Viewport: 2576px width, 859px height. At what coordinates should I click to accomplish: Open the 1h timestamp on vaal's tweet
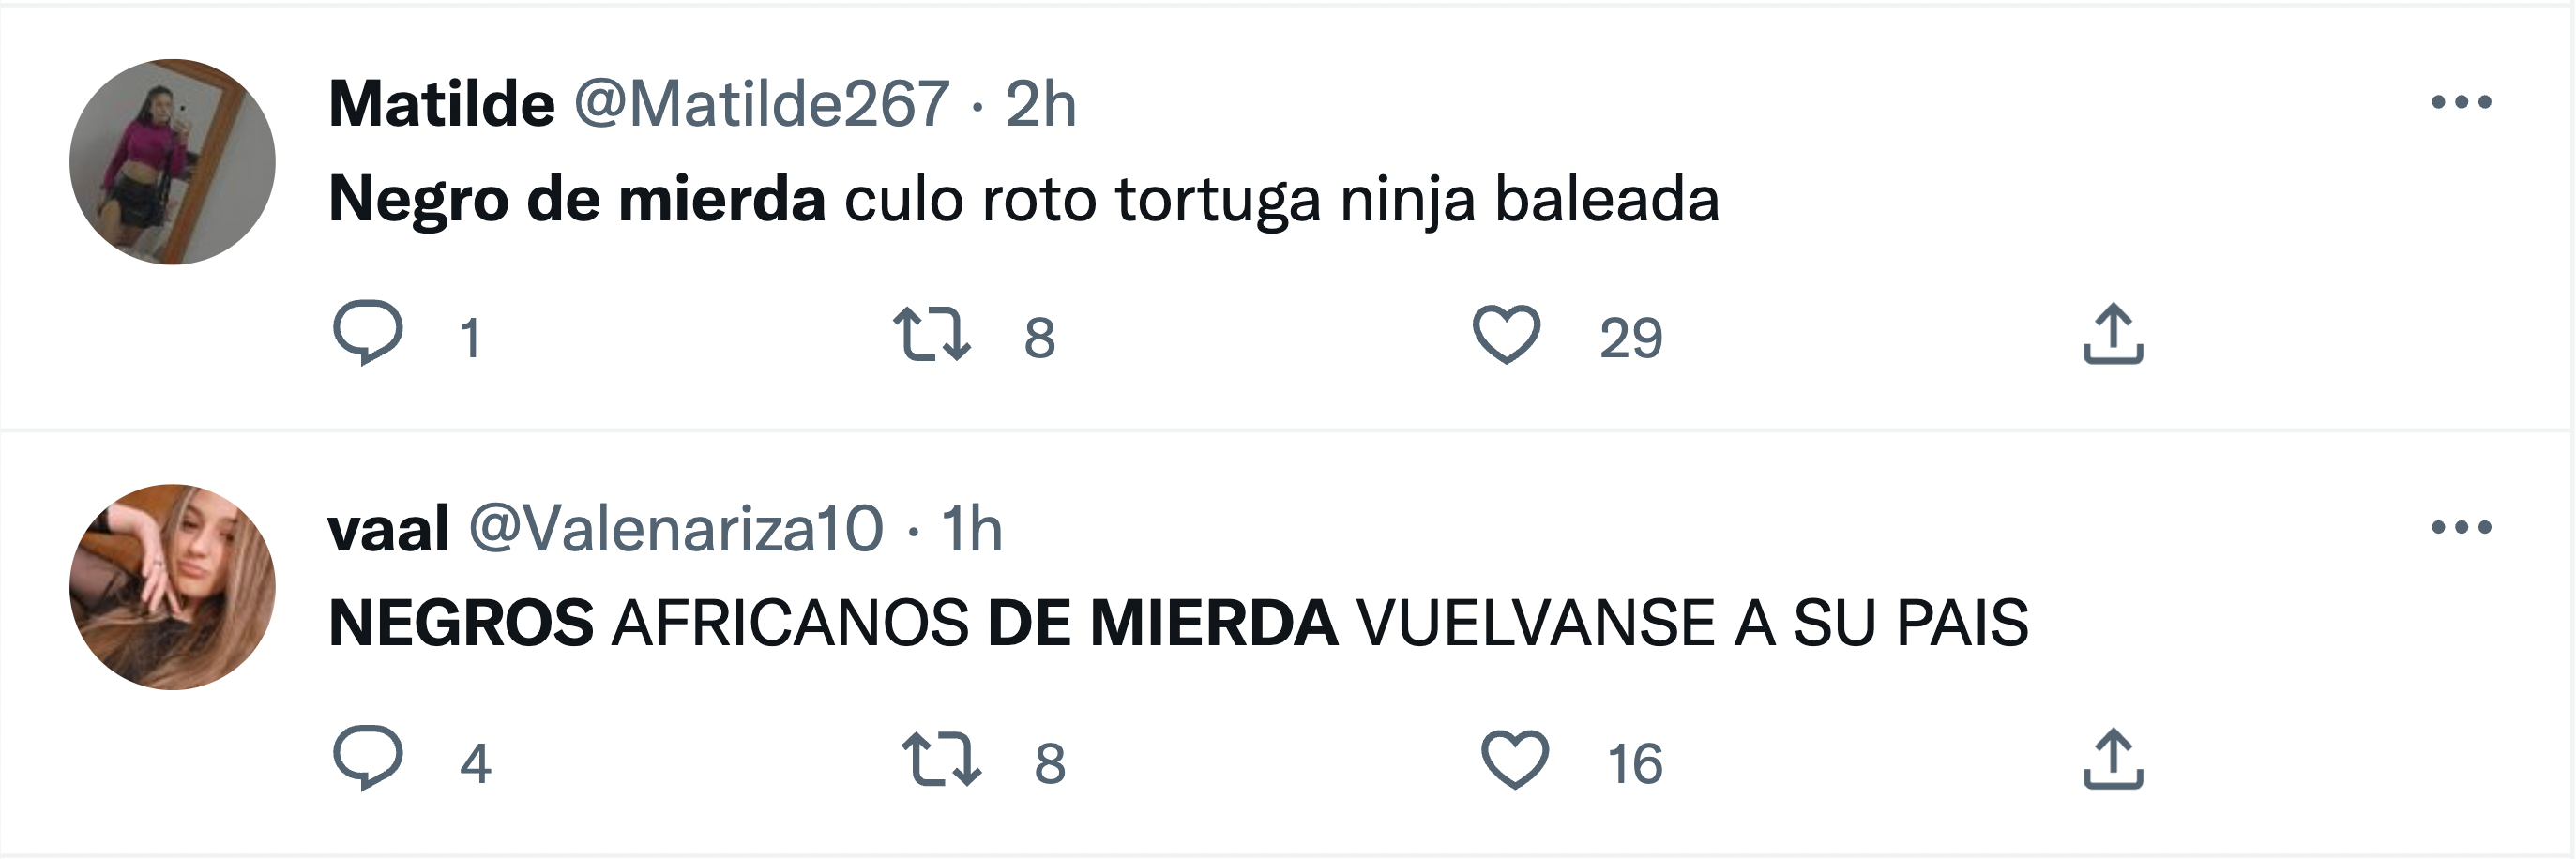pyautogui.click(x=971, y=529)
